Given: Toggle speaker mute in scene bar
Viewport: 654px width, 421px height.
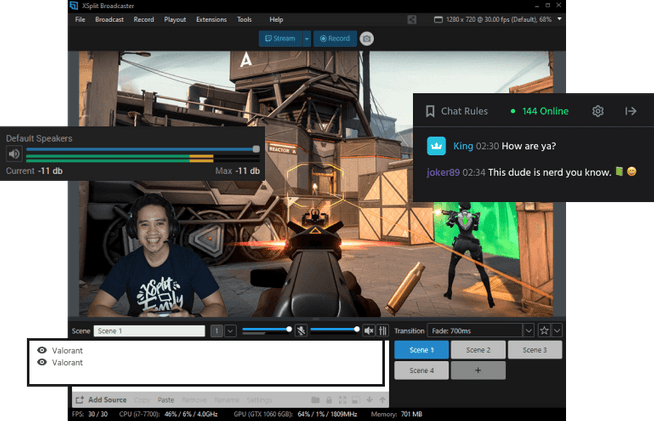Looking at the screenshot, I should [369, 331].
